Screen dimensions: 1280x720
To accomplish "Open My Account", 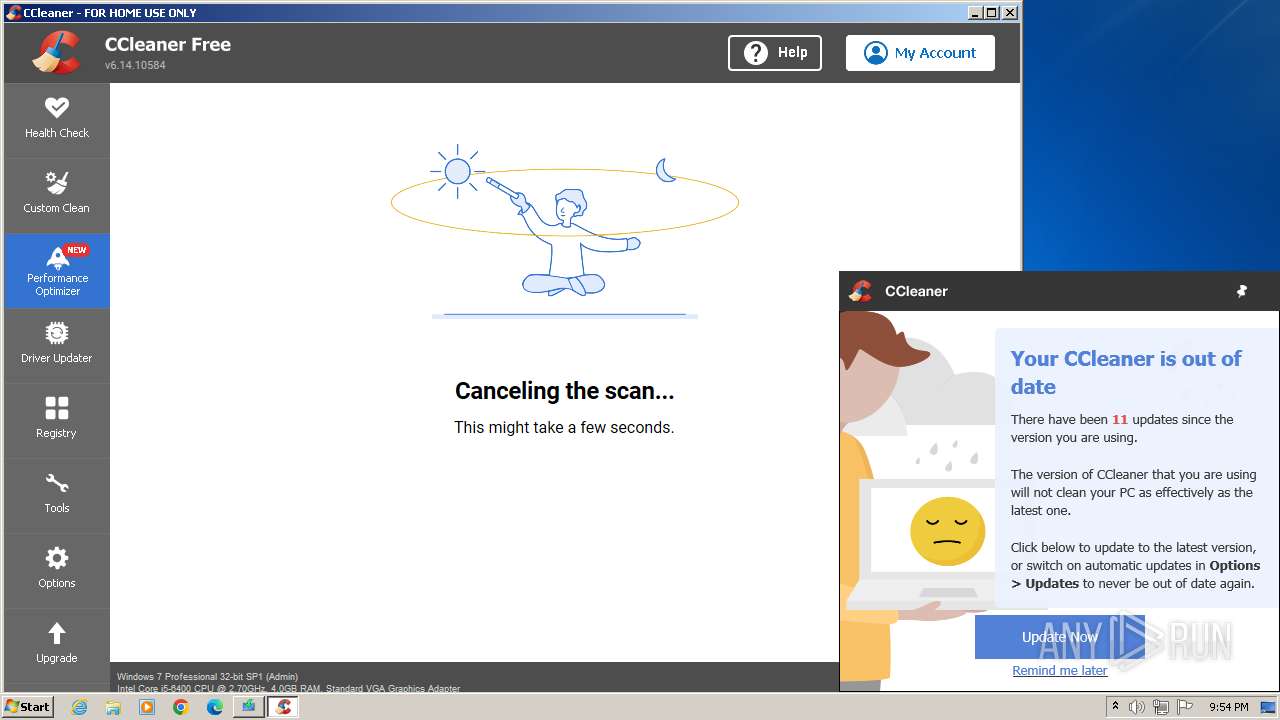I will 920,53.
